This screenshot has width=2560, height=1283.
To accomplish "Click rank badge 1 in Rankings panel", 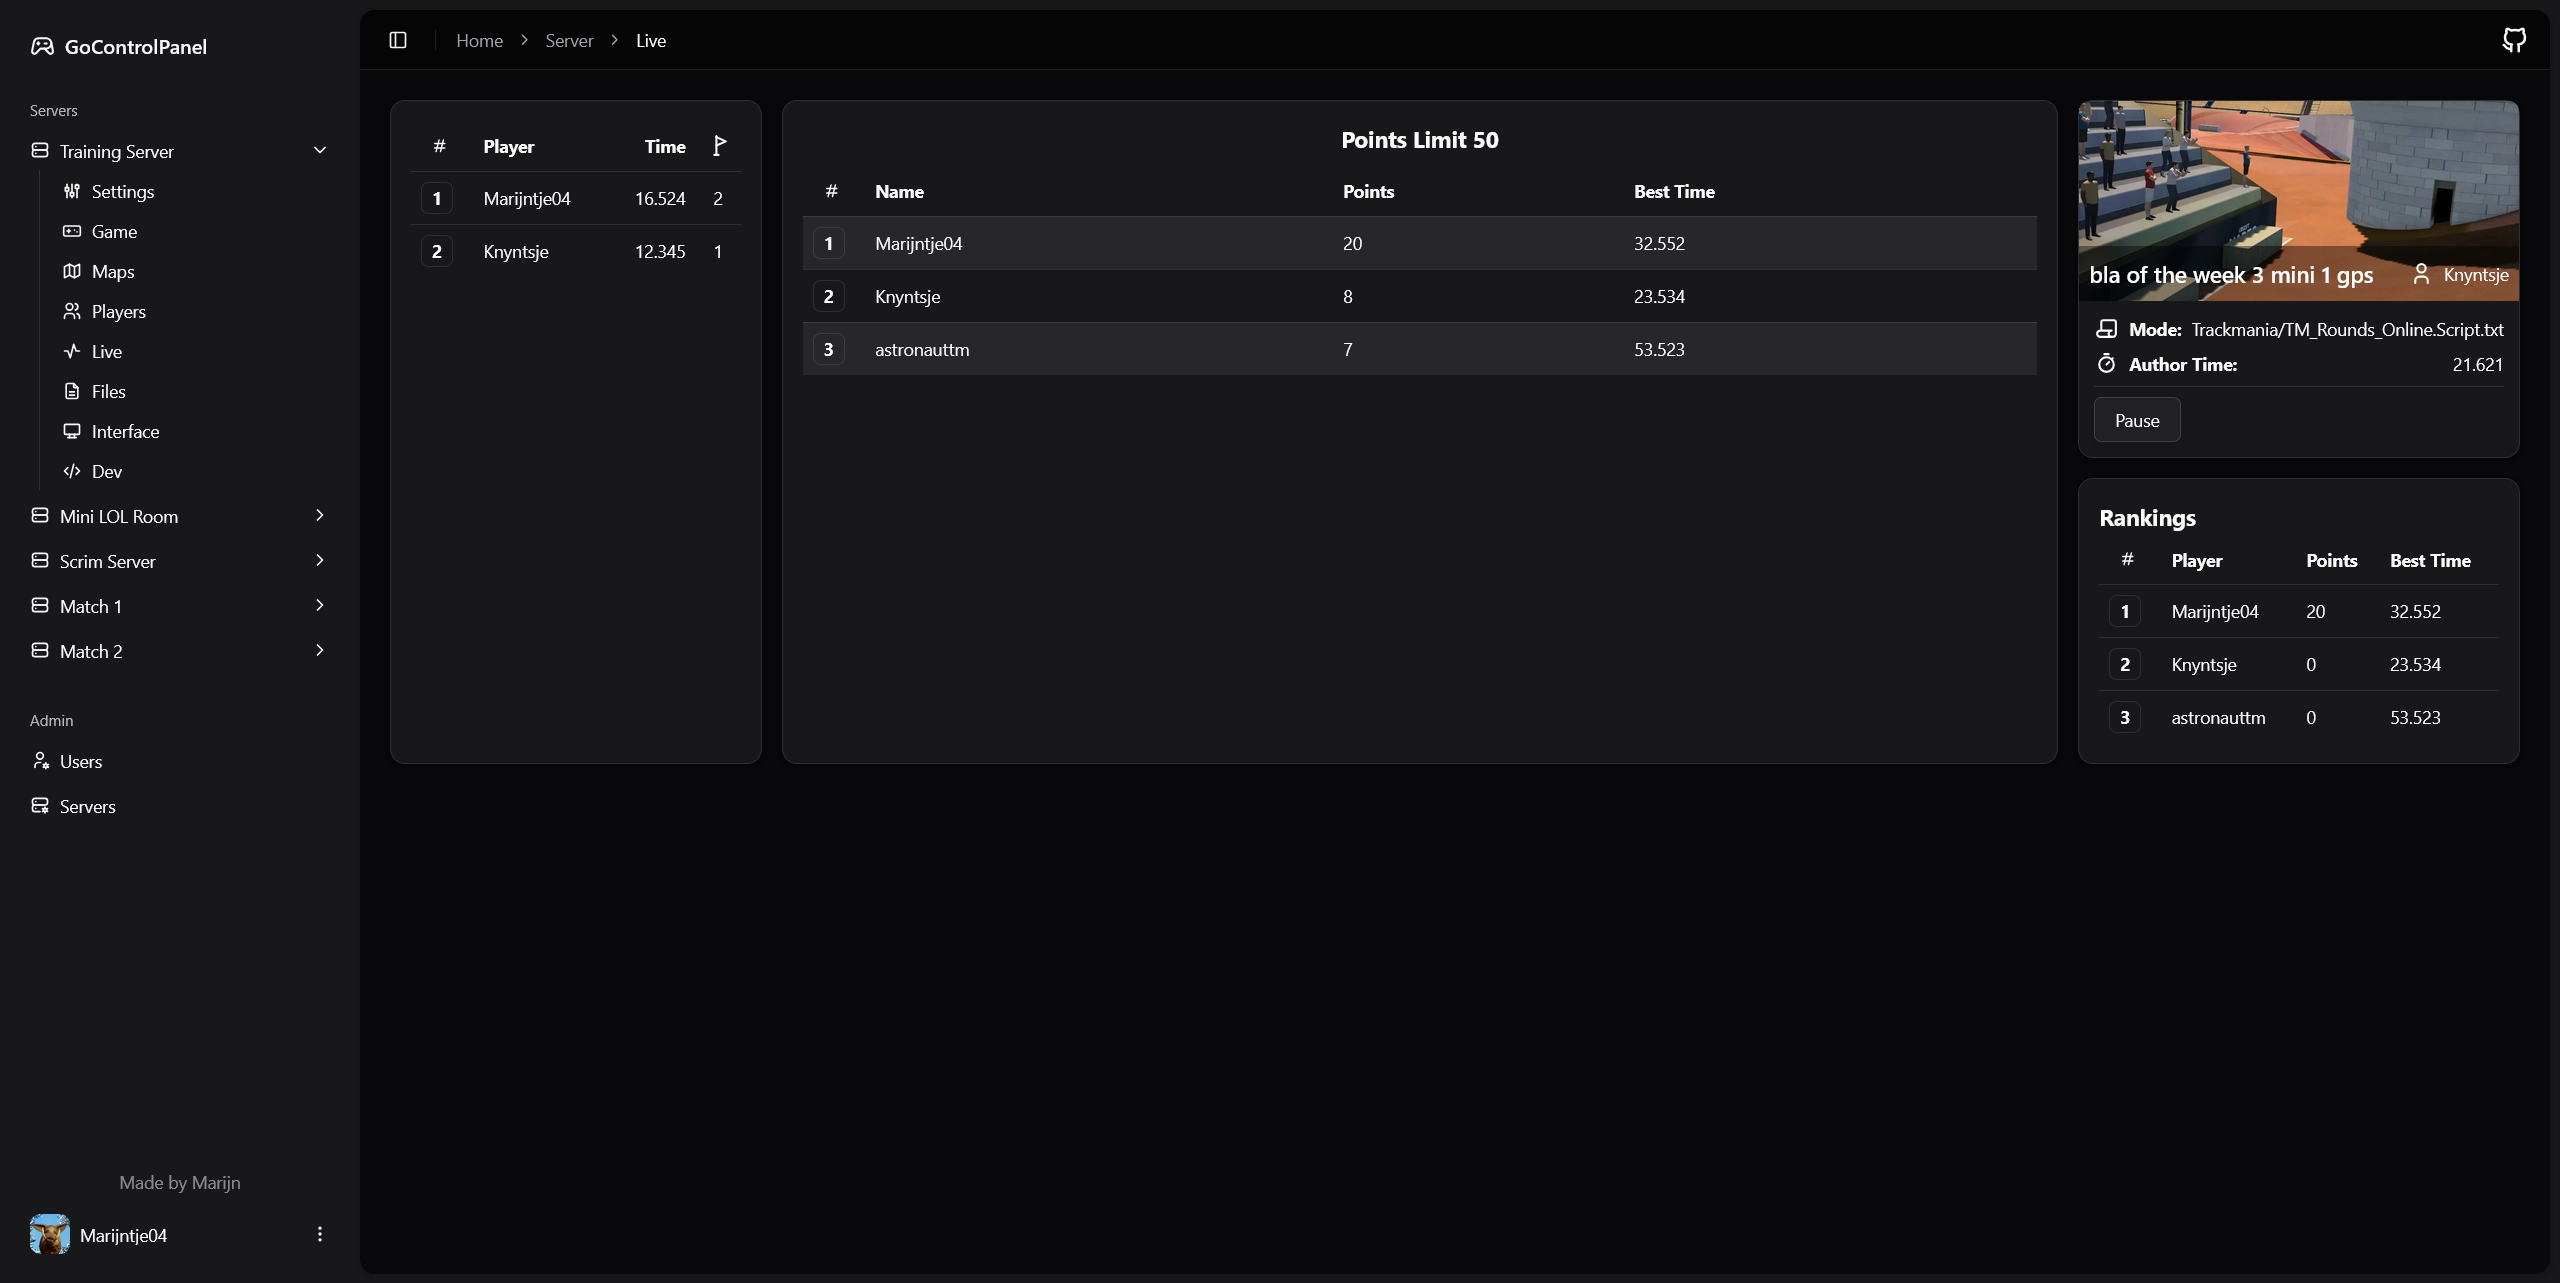I will [2125, 611].
